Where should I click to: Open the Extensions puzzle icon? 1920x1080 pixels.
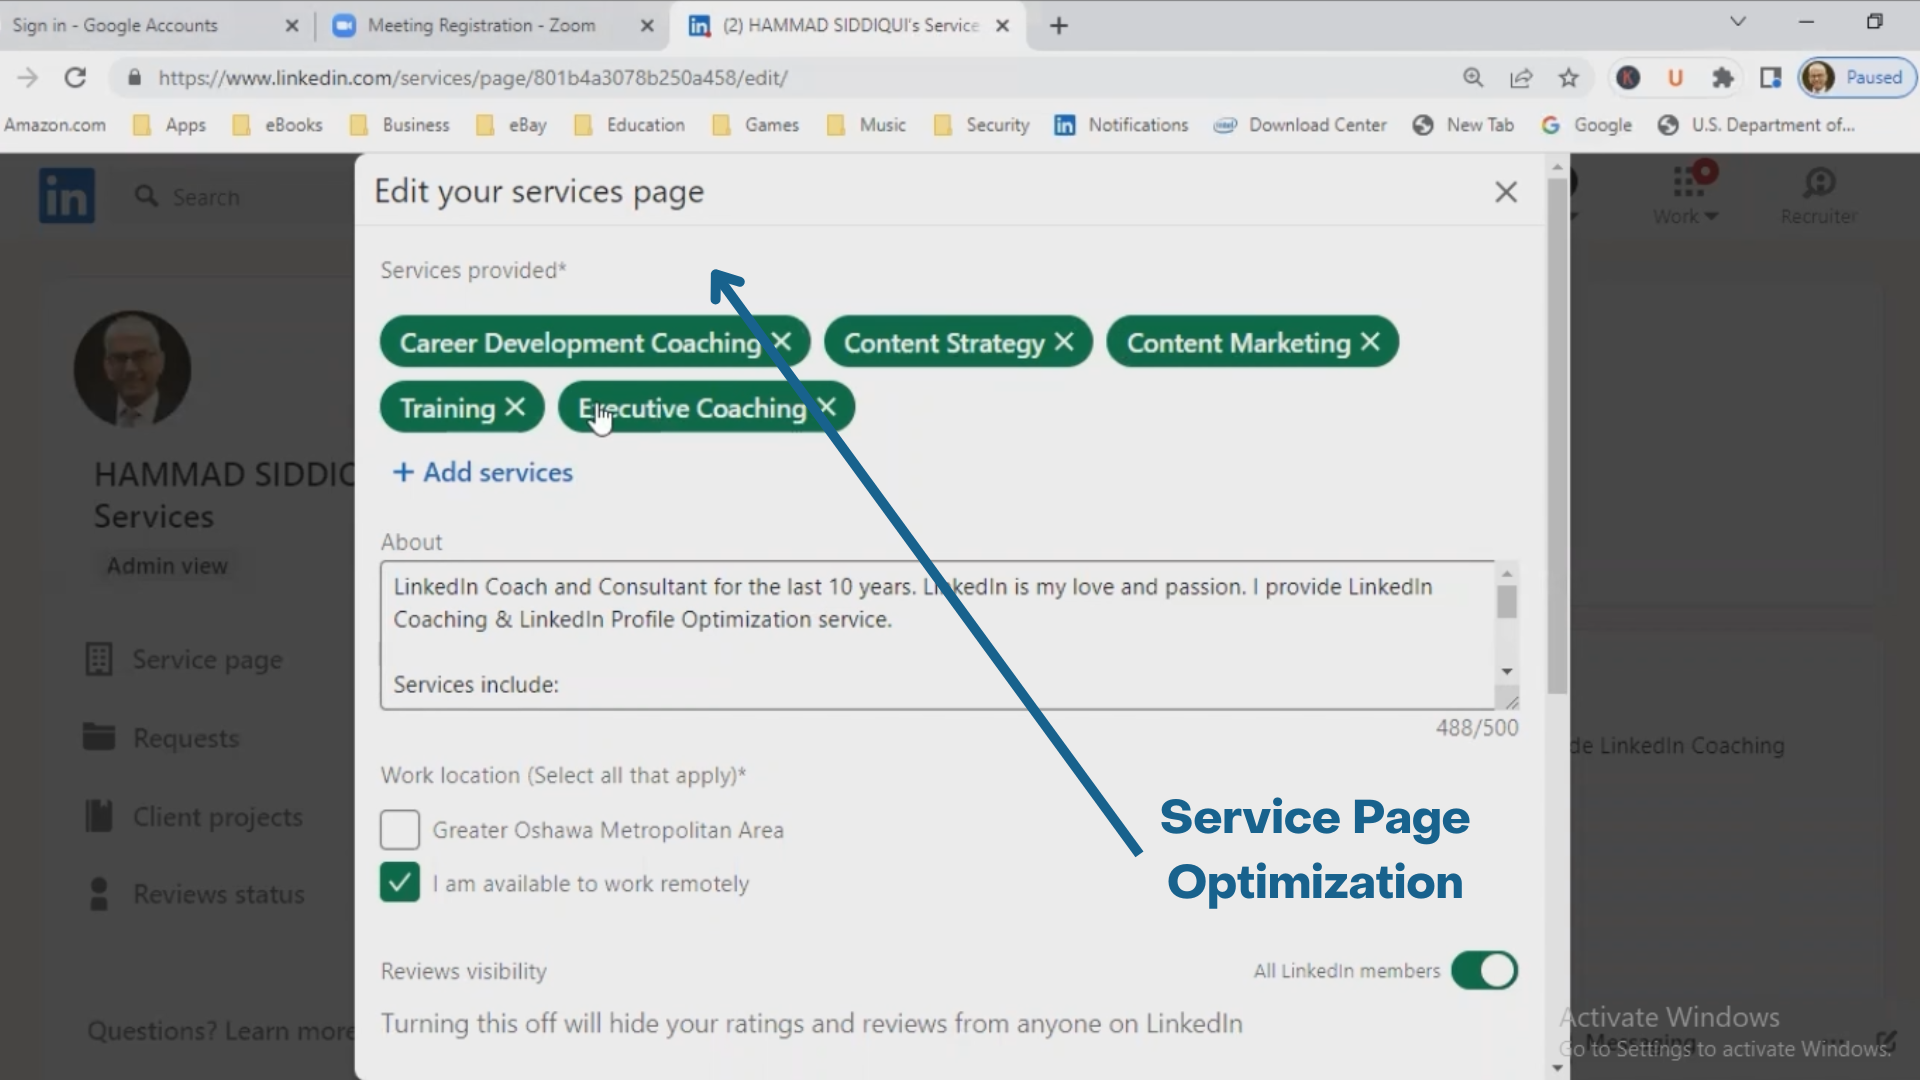click(1723, 77)
